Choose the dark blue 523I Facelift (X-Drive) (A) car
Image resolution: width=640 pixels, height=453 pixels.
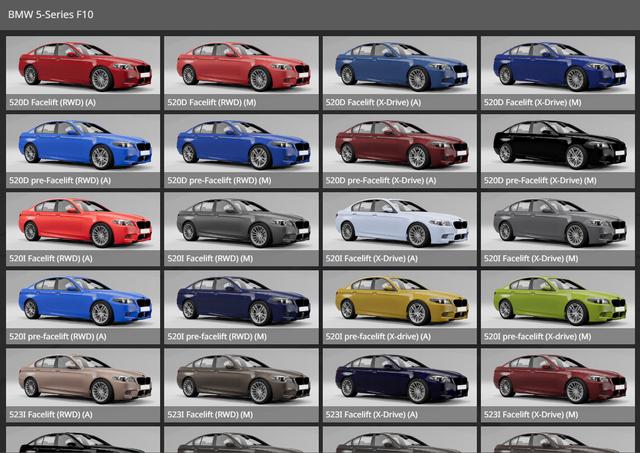pos(400,377)
